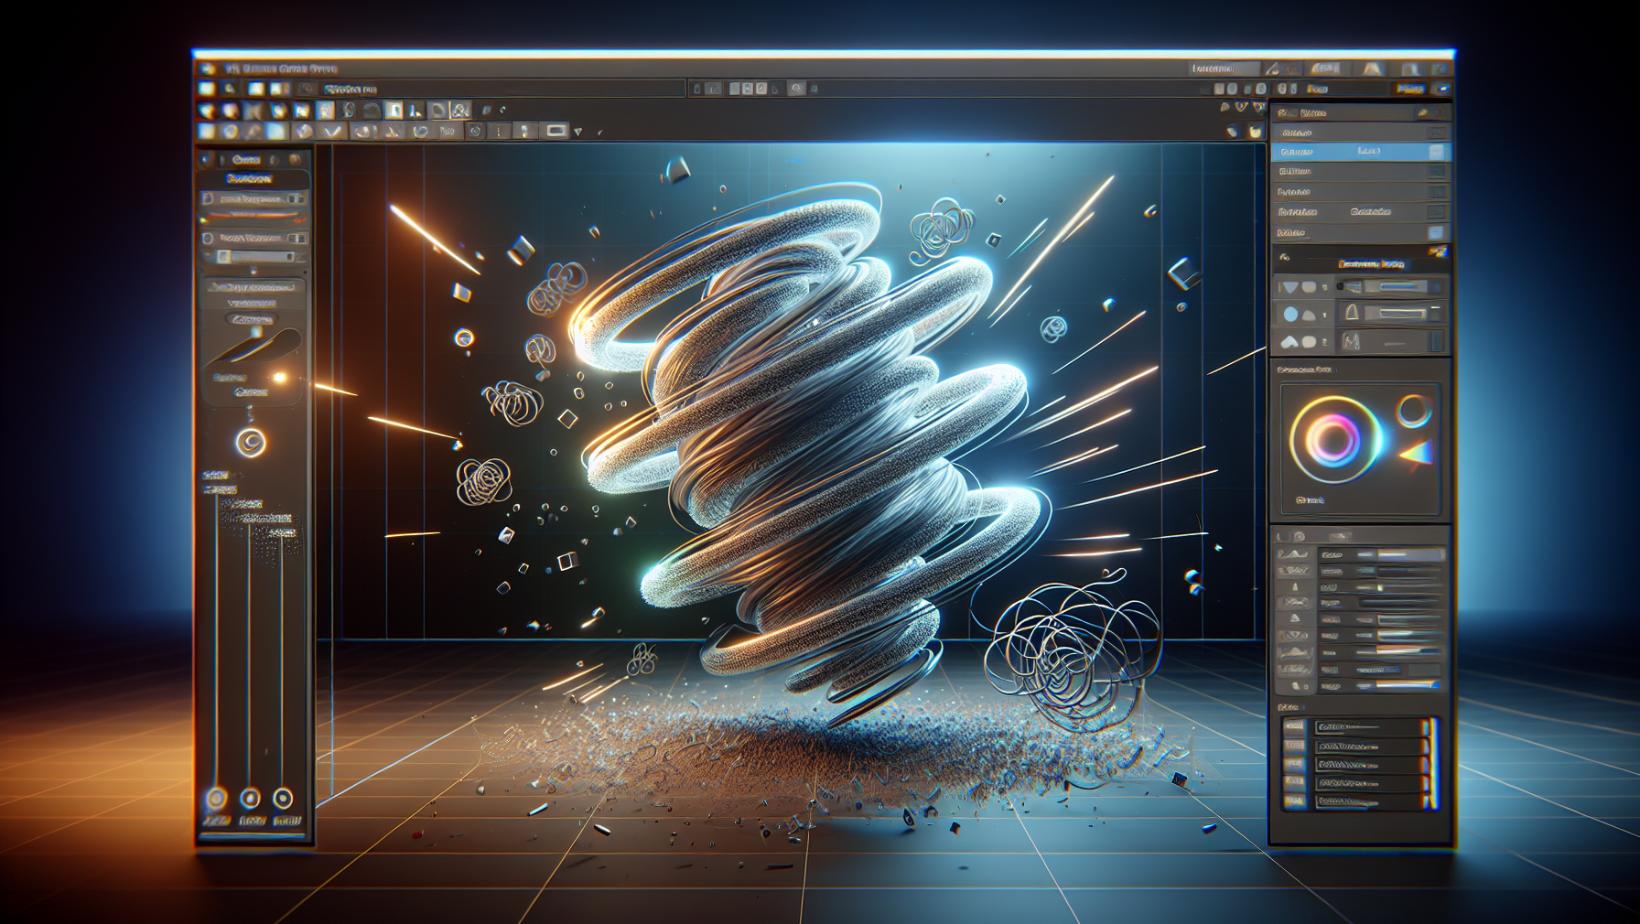
Task: Pick a hue on the rainbow color wheel
Action: (1331, 438)
